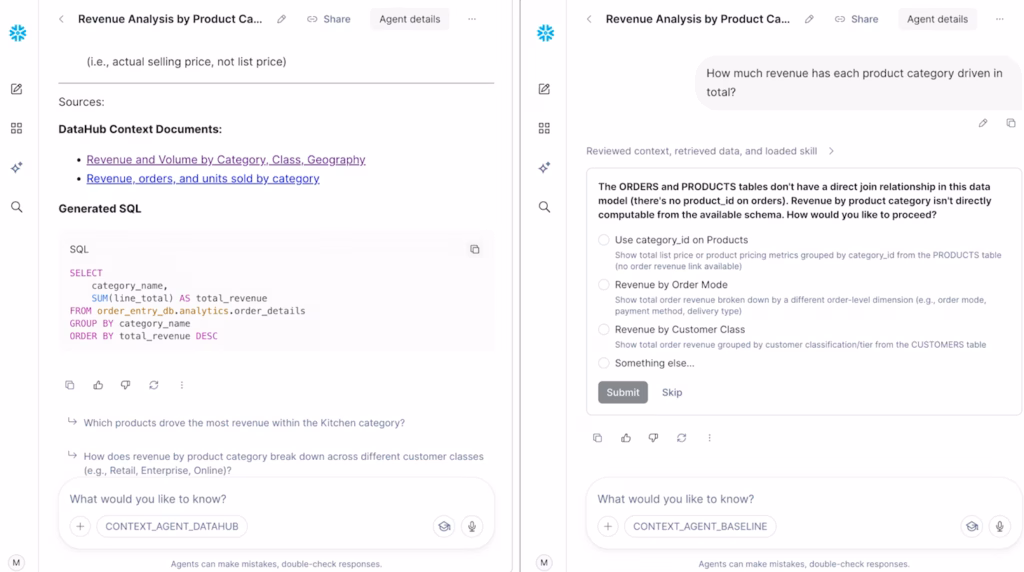Open Agent details in right window
Image resolution: width=1024 pixels, height=572 pixels.
pos(937,19)
